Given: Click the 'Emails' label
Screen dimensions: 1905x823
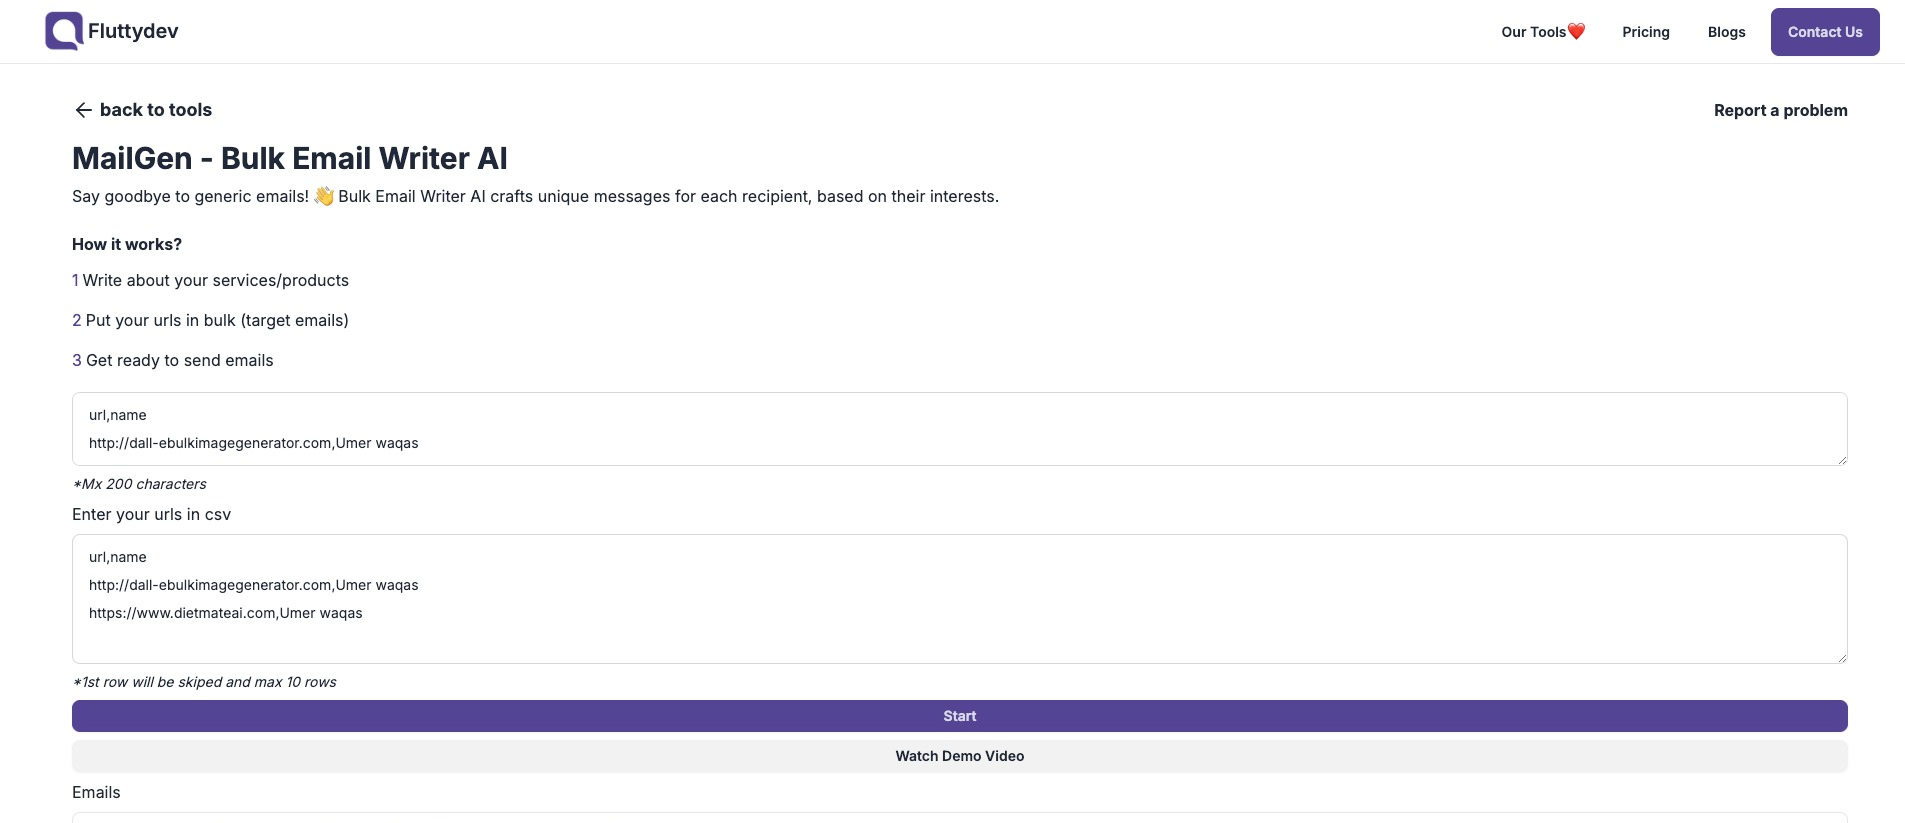Looking at the screenshot, I should [x=96, y=793].
